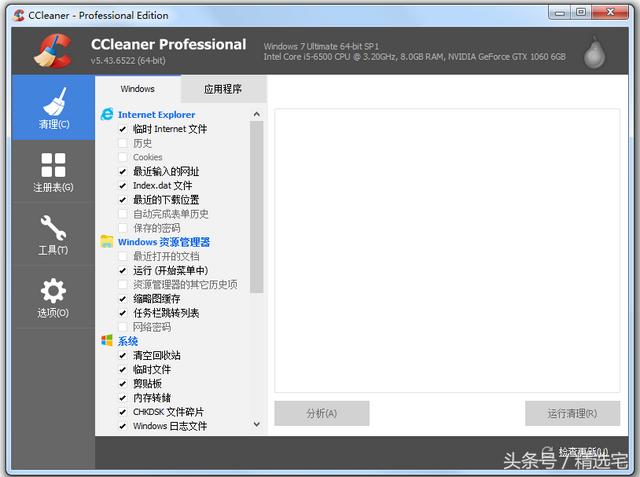Click the CCleaner logo in the header

[x=52, y=51]
